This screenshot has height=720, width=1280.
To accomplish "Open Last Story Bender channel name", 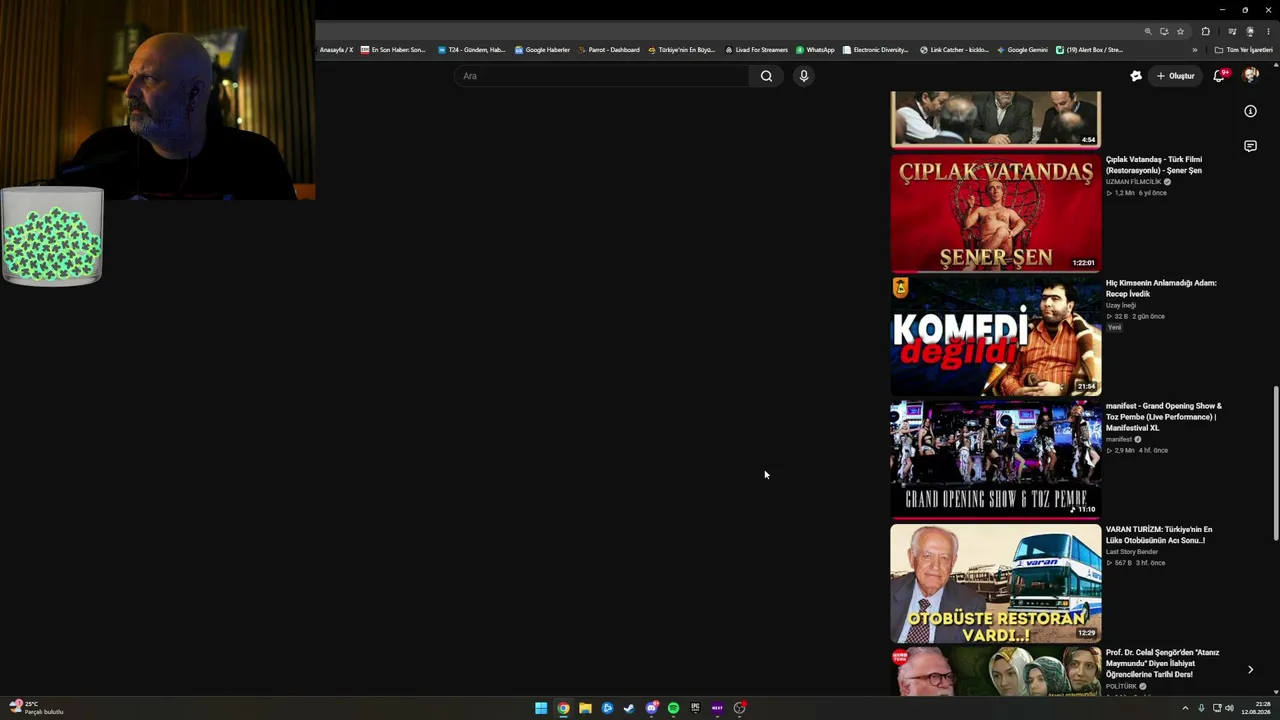I will point(1132,552).
